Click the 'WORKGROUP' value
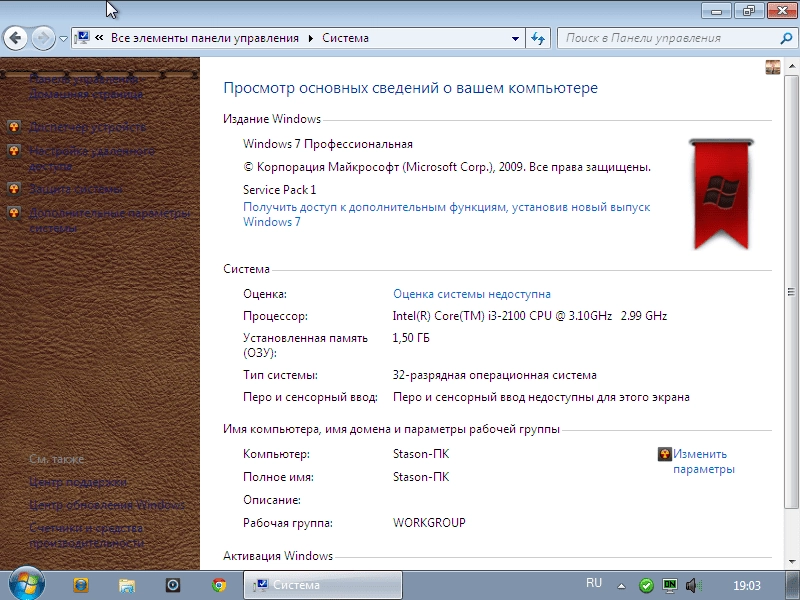Screen dimensions: 800x600 (429, 522)
